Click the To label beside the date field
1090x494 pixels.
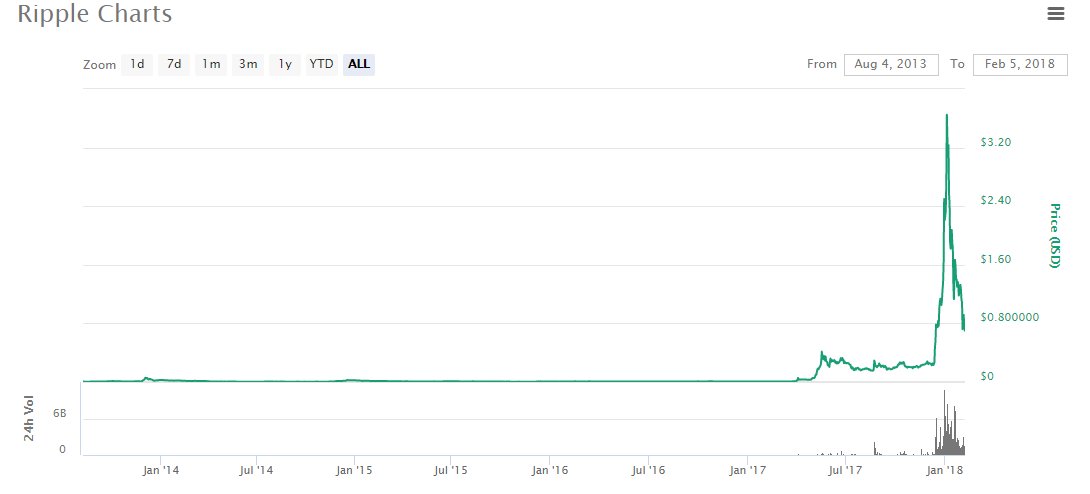coord(957,64)
